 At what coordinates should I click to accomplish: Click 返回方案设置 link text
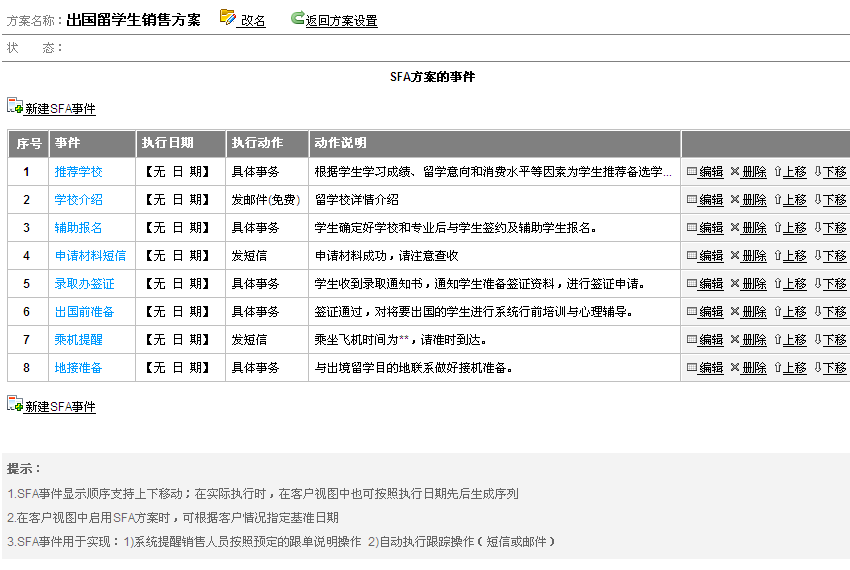pos(341,20)
